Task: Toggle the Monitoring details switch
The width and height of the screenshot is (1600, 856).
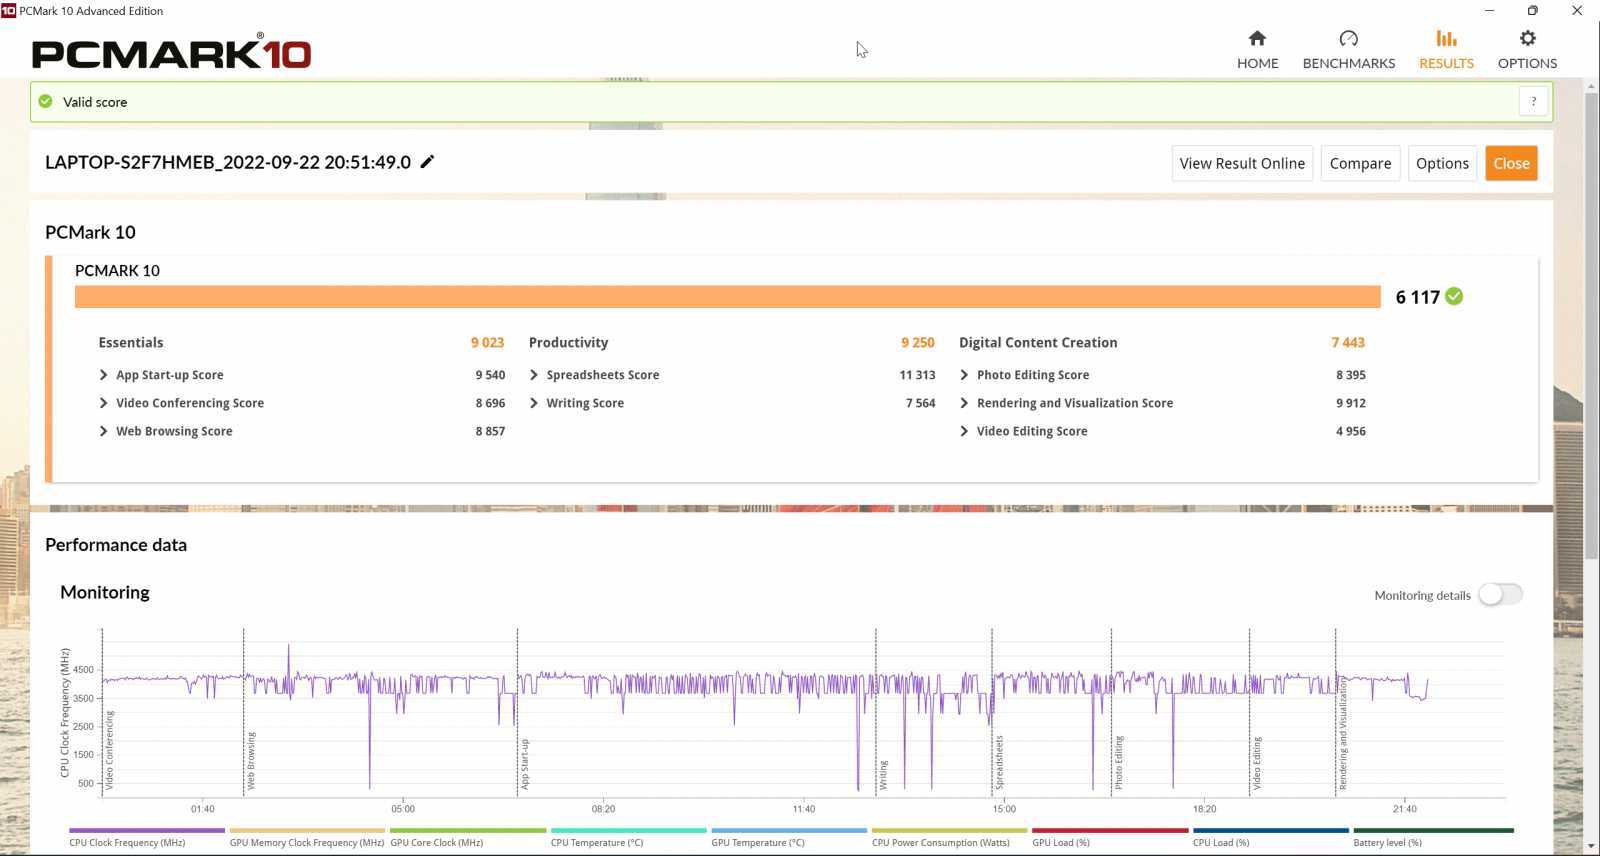Action: tap(1500, 595)
